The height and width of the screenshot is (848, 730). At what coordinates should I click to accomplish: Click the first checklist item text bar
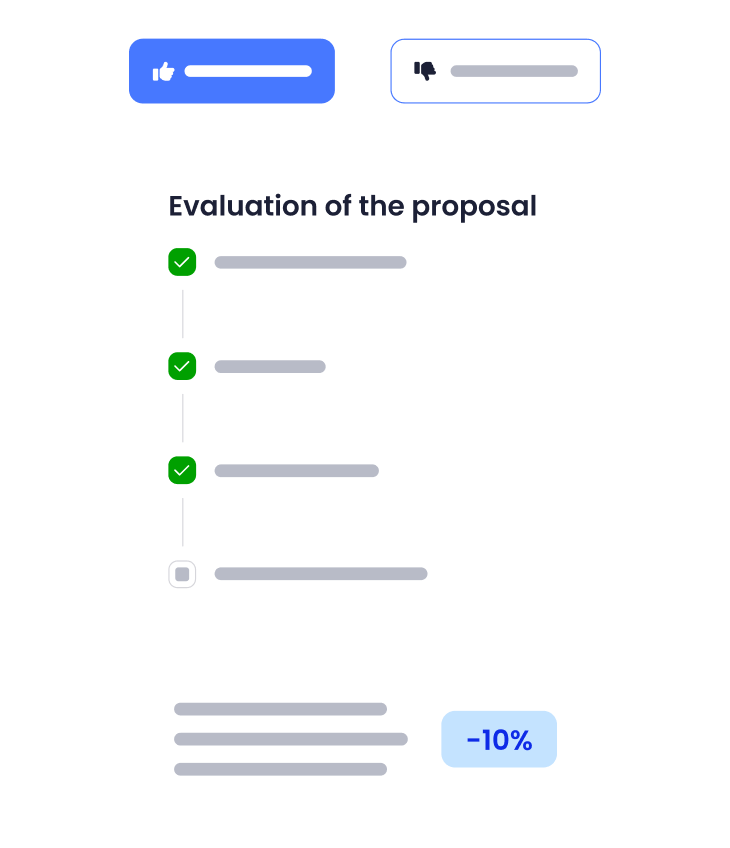310,262
